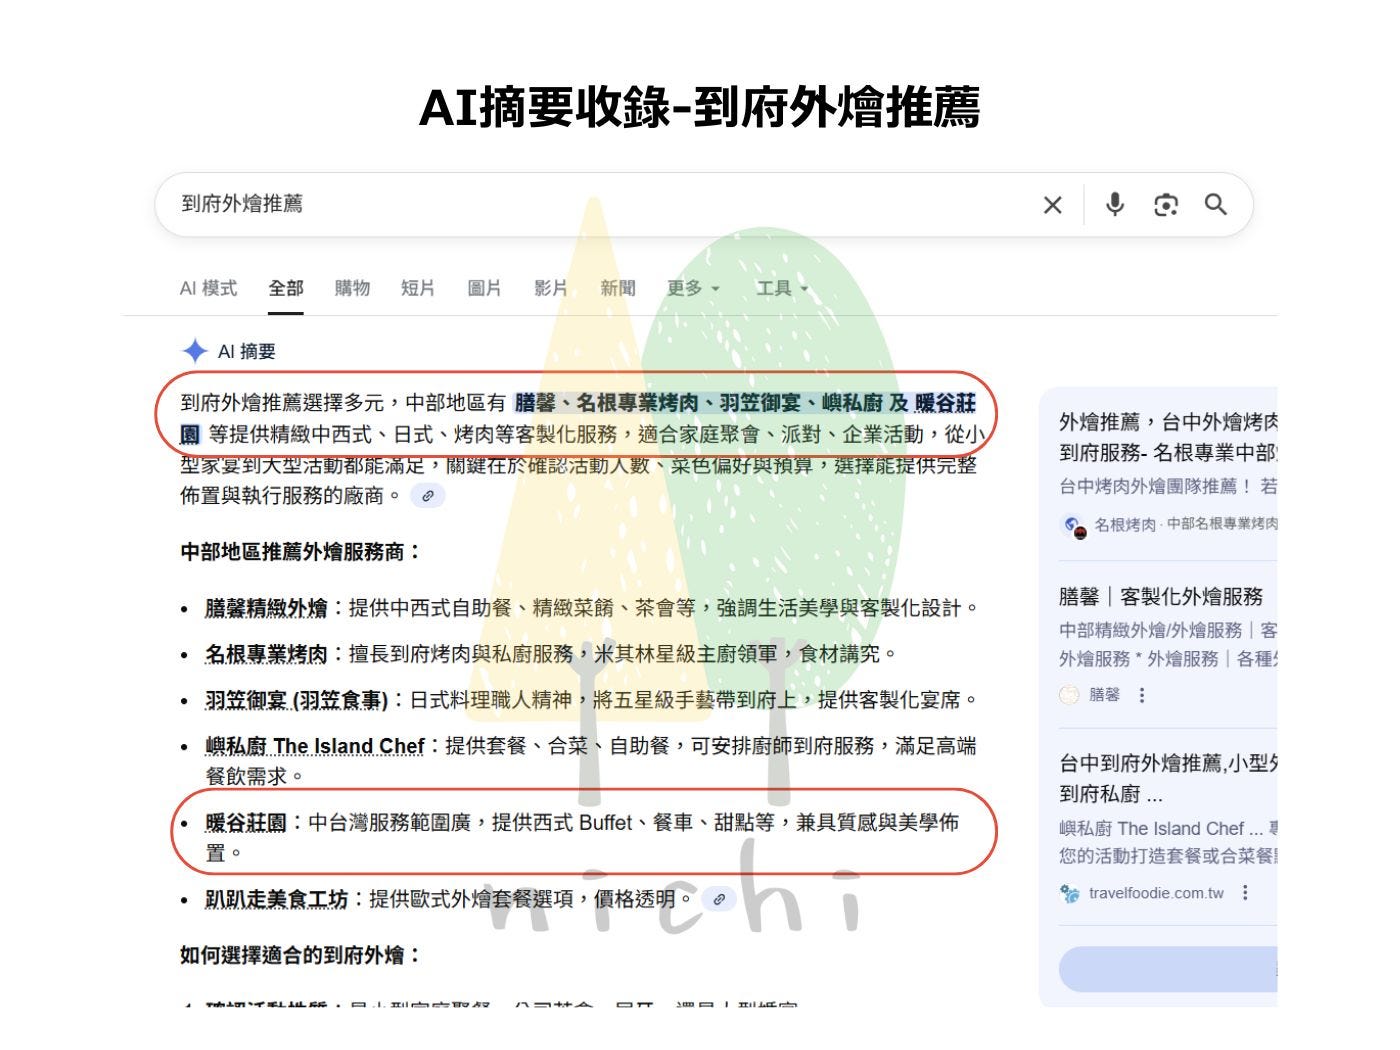Click the text 提供歐式外燴套餐選項

point(471,900)
